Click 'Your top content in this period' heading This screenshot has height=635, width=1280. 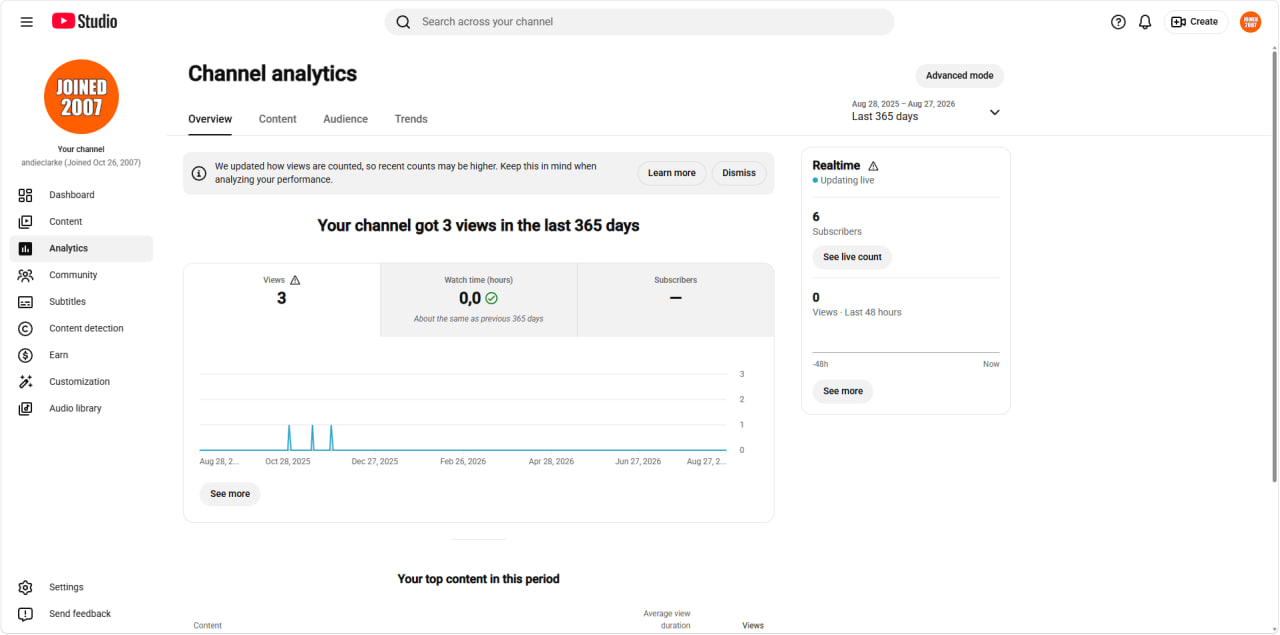[478, 579]
